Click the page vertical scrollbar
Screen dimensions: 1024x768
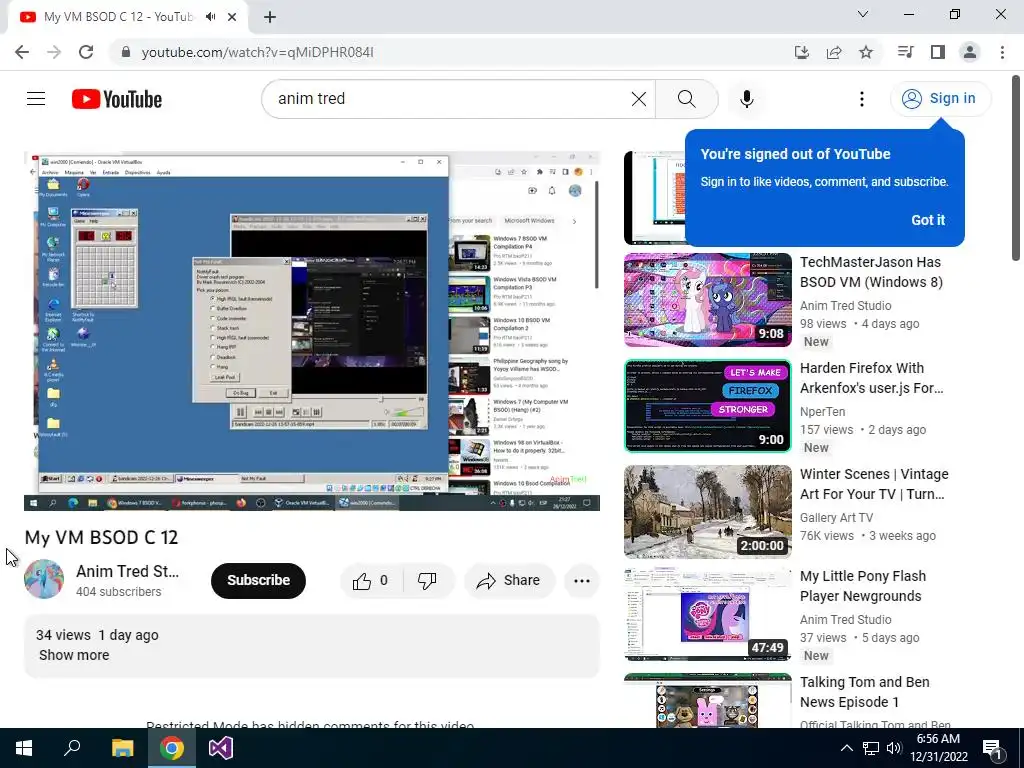1017,168
